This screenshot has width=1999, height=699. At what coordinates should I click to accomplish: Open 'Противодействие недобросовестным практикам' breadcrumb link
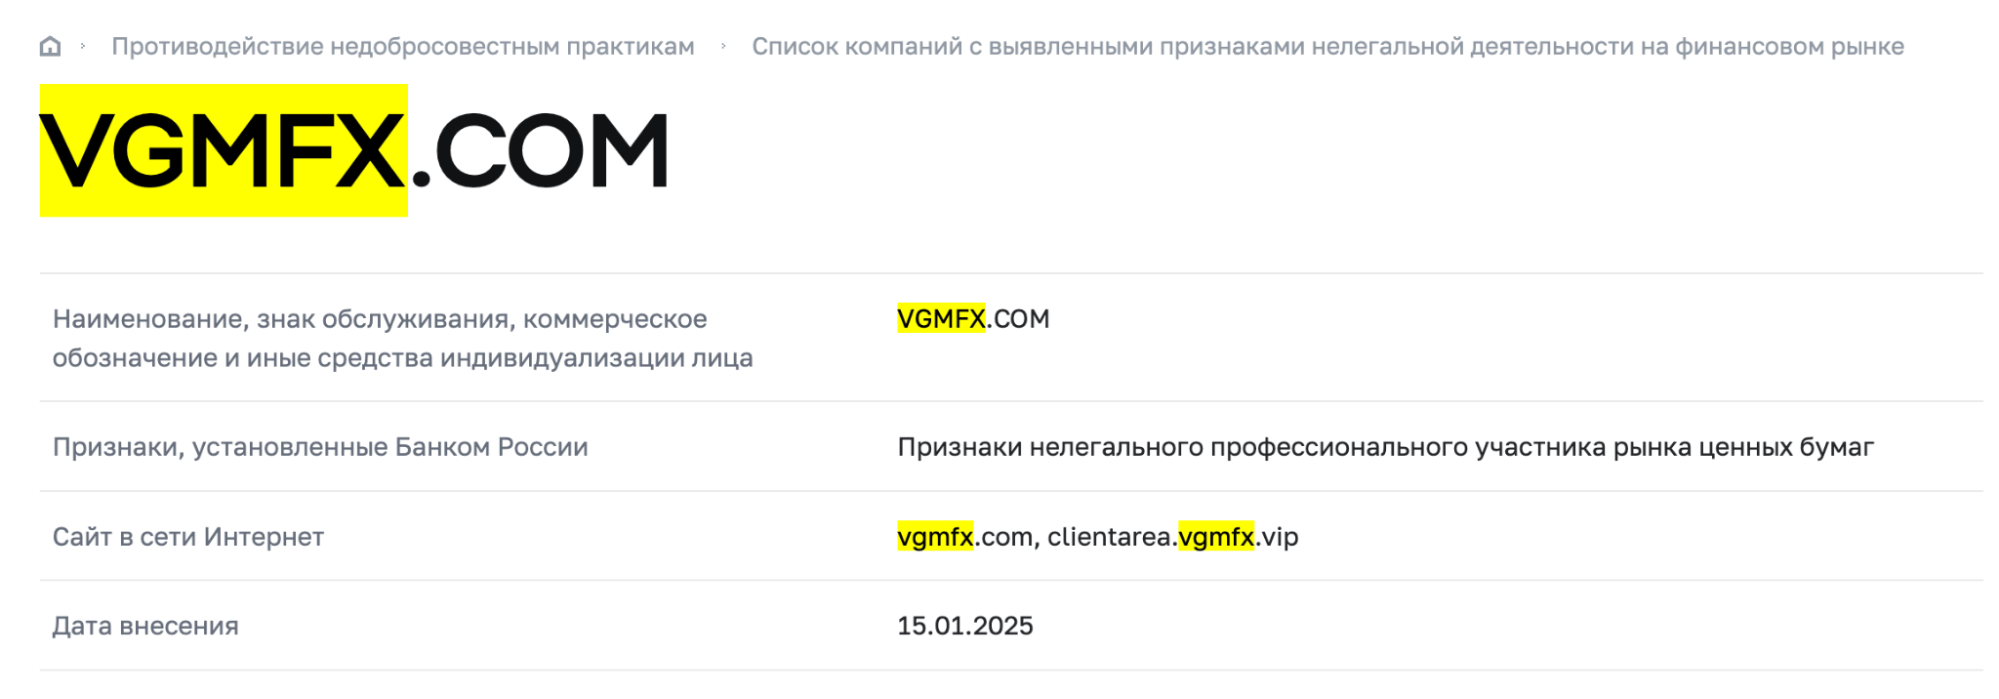[402, 47]
